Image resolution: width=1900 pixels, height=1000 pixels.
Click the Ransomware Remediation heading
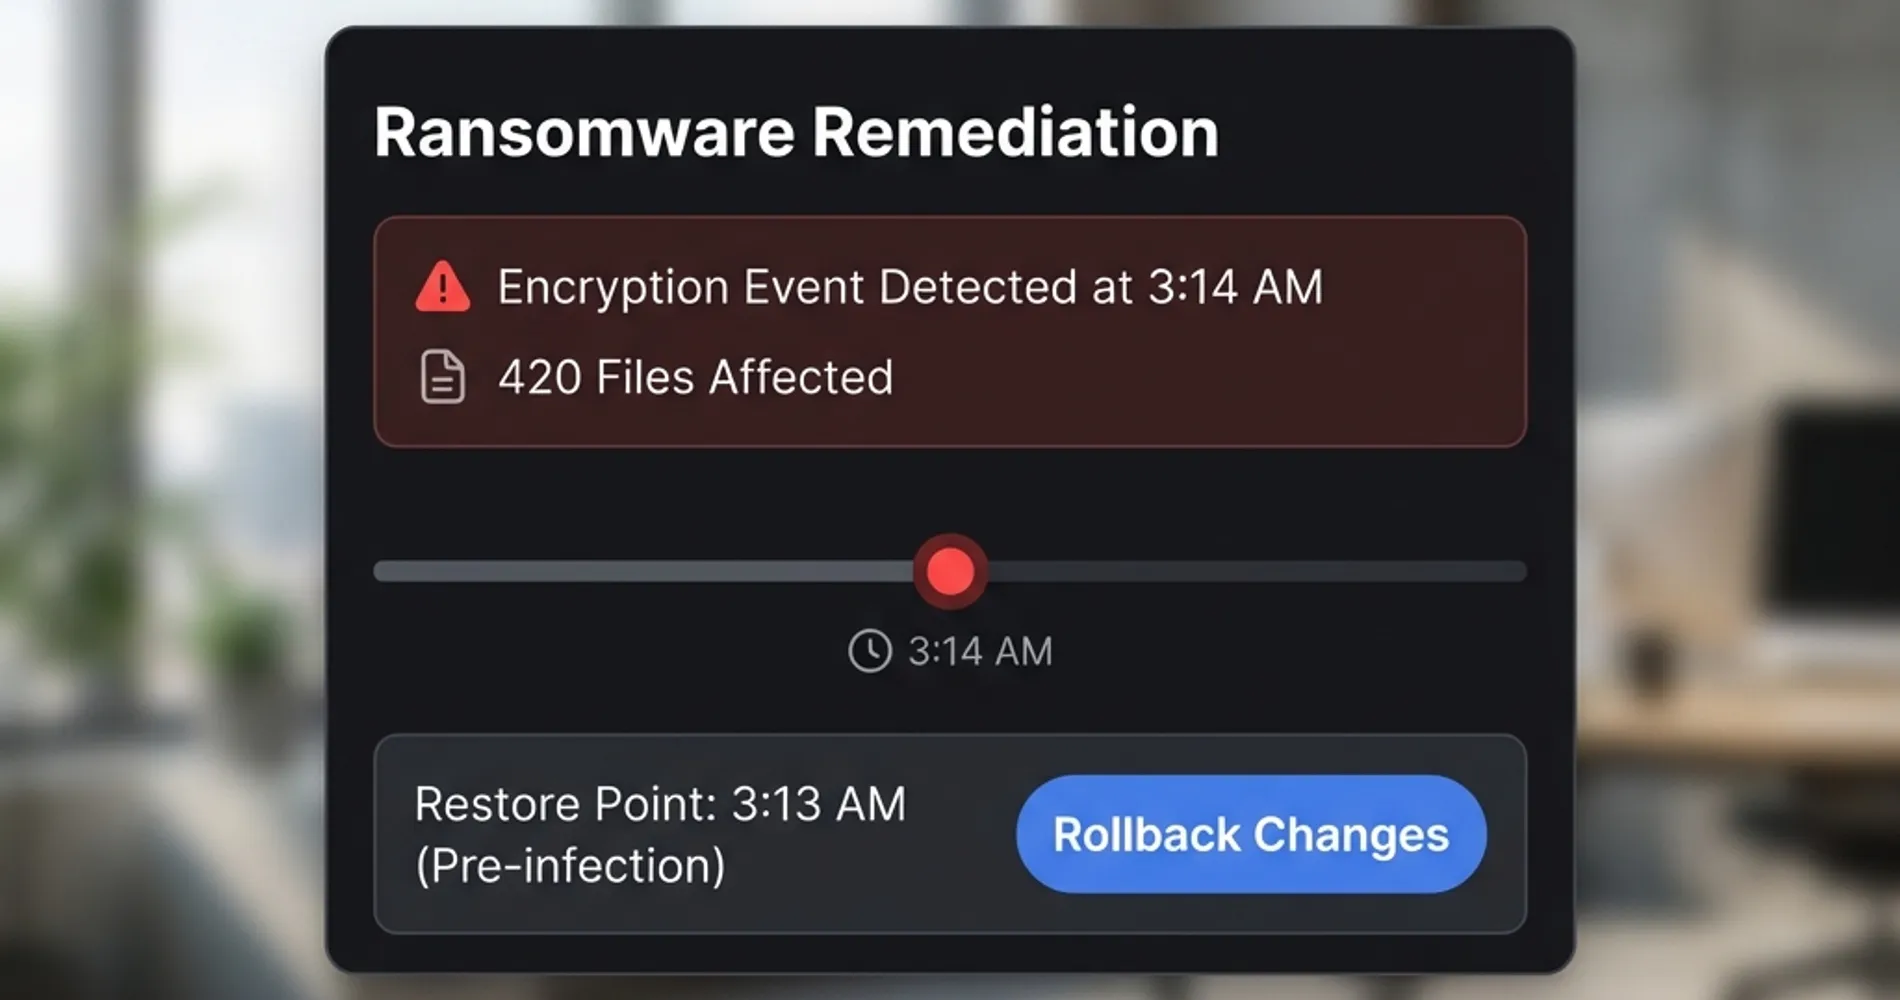(796, 132)
